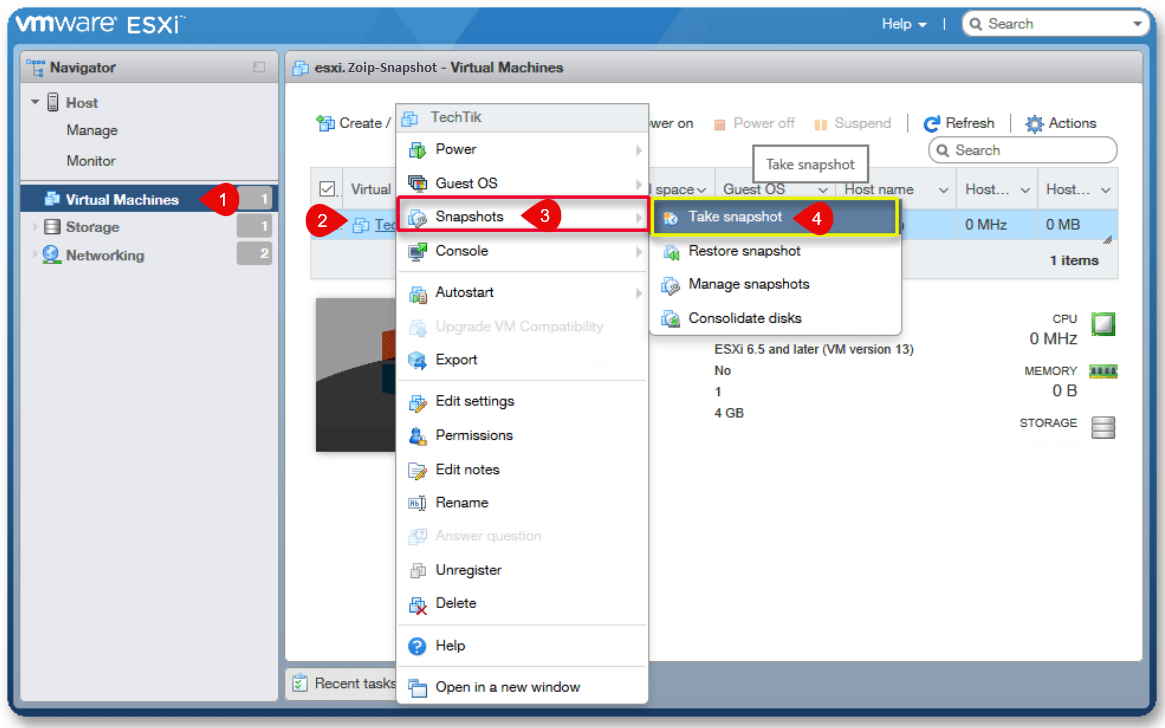Expand the Networking tree node
This screenshot has width=1165, height=728.
(x=34, y=255)
